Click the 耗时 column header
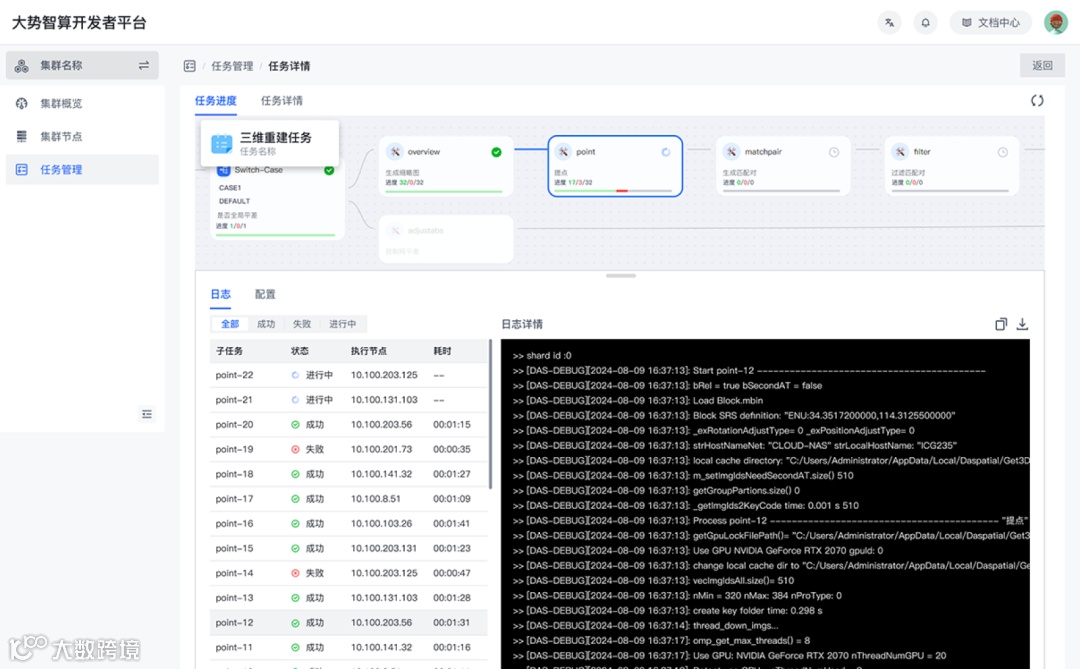Viewport: 1080px width, 669px height. (x=442, y=351)
